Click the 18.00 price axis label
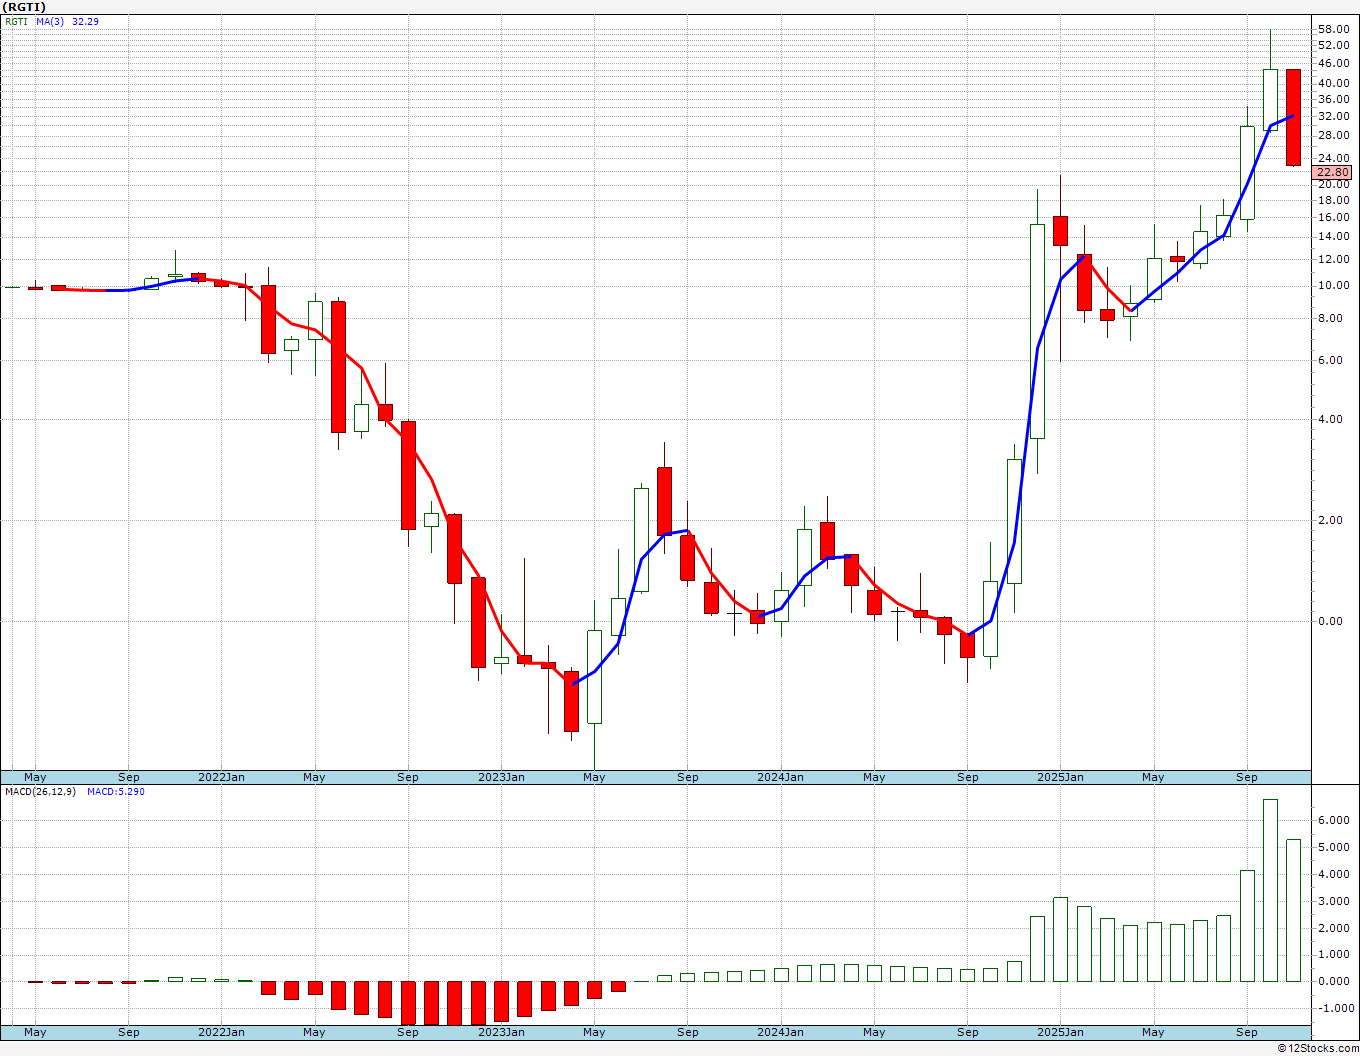The image size is (1360, 1056). point(1333,200)
